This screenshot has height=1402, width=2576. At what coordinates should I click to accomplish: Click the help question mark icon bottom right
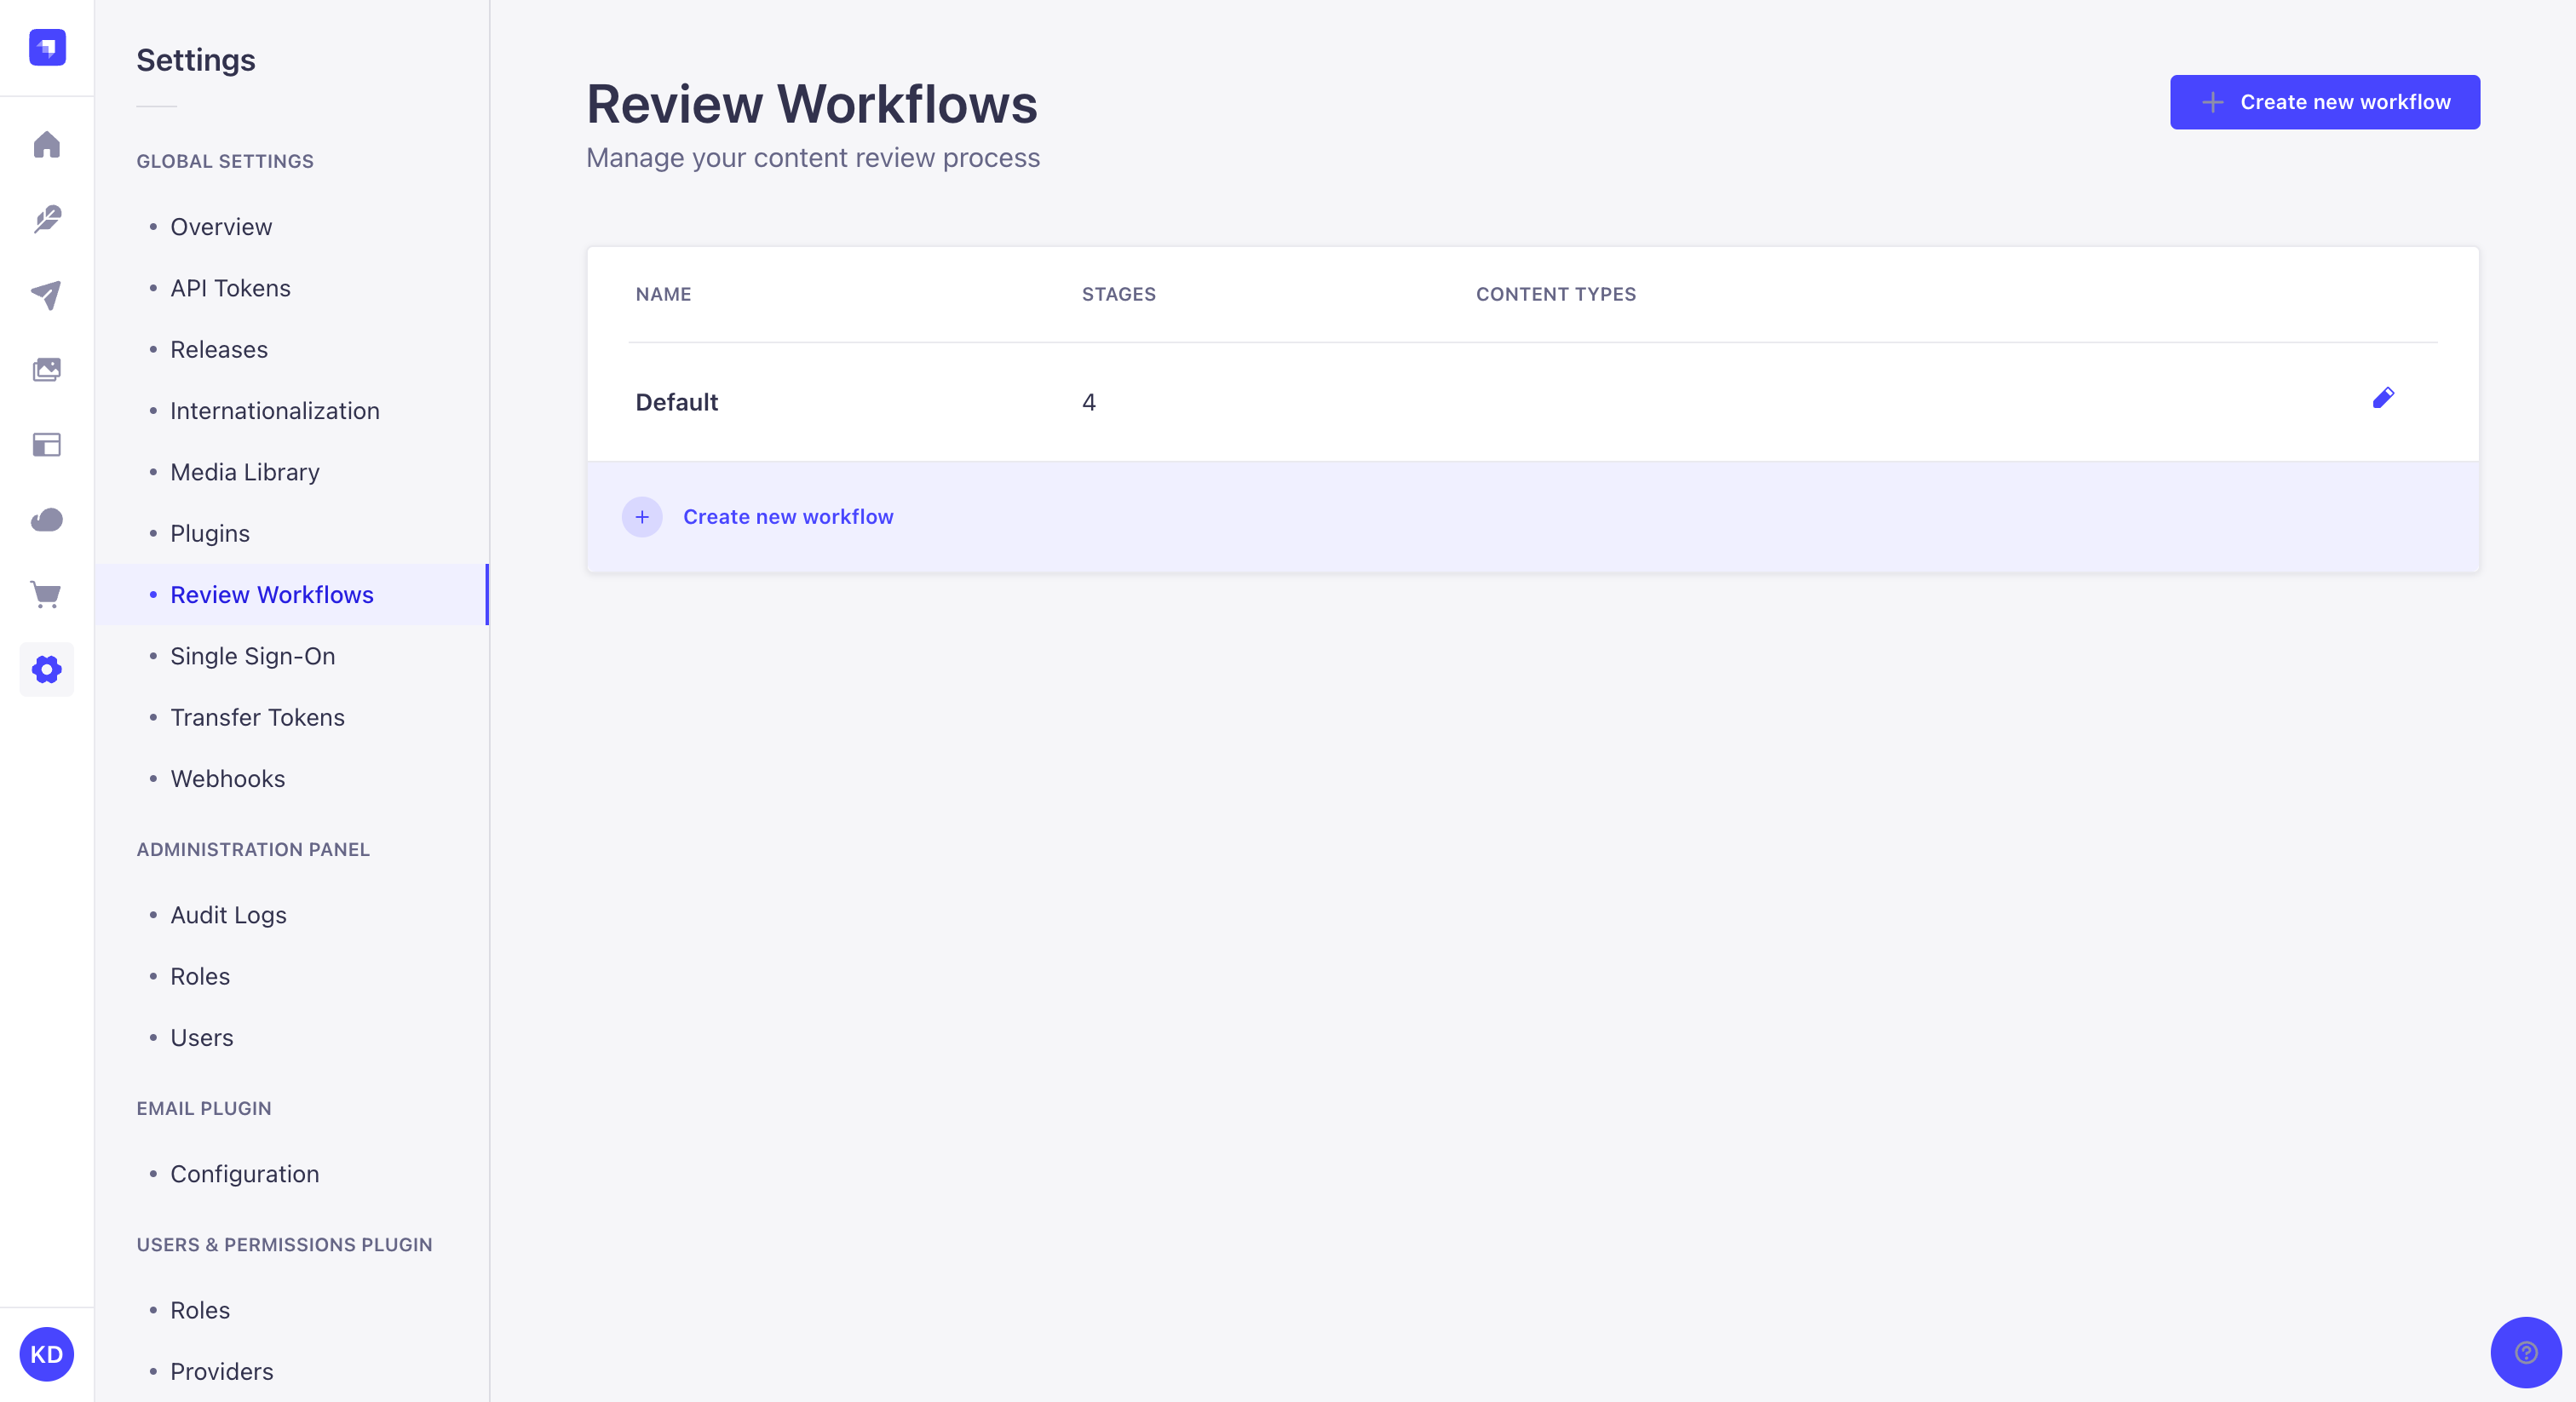click(x=2522, y=1352)
